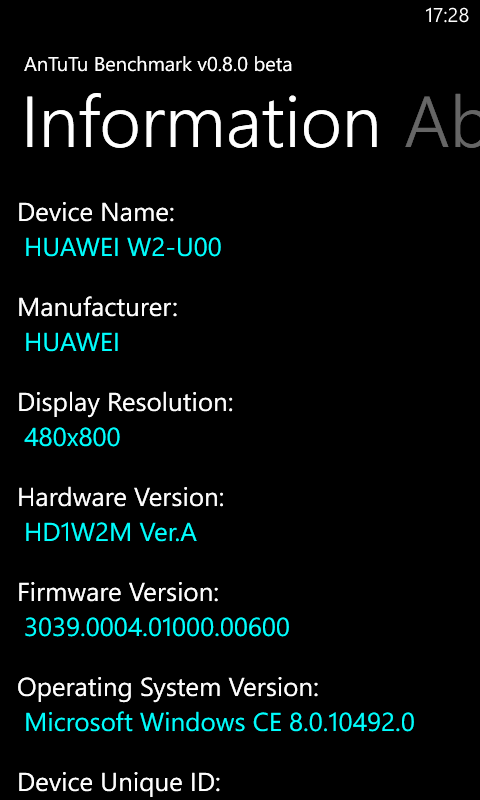Select the Display Resolution label
This screenshot has width=480, height=800.
click(x=125, y=403)
